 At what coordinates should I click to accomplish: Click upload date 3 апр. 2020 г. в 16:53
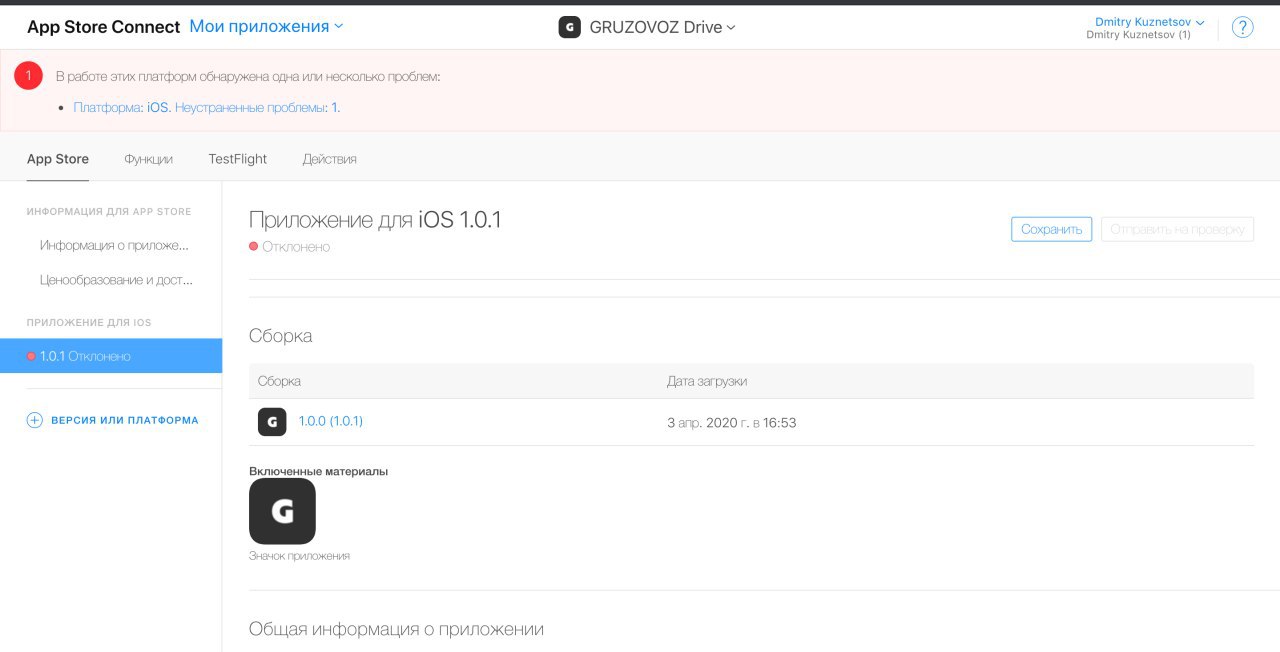click(732, 422)
